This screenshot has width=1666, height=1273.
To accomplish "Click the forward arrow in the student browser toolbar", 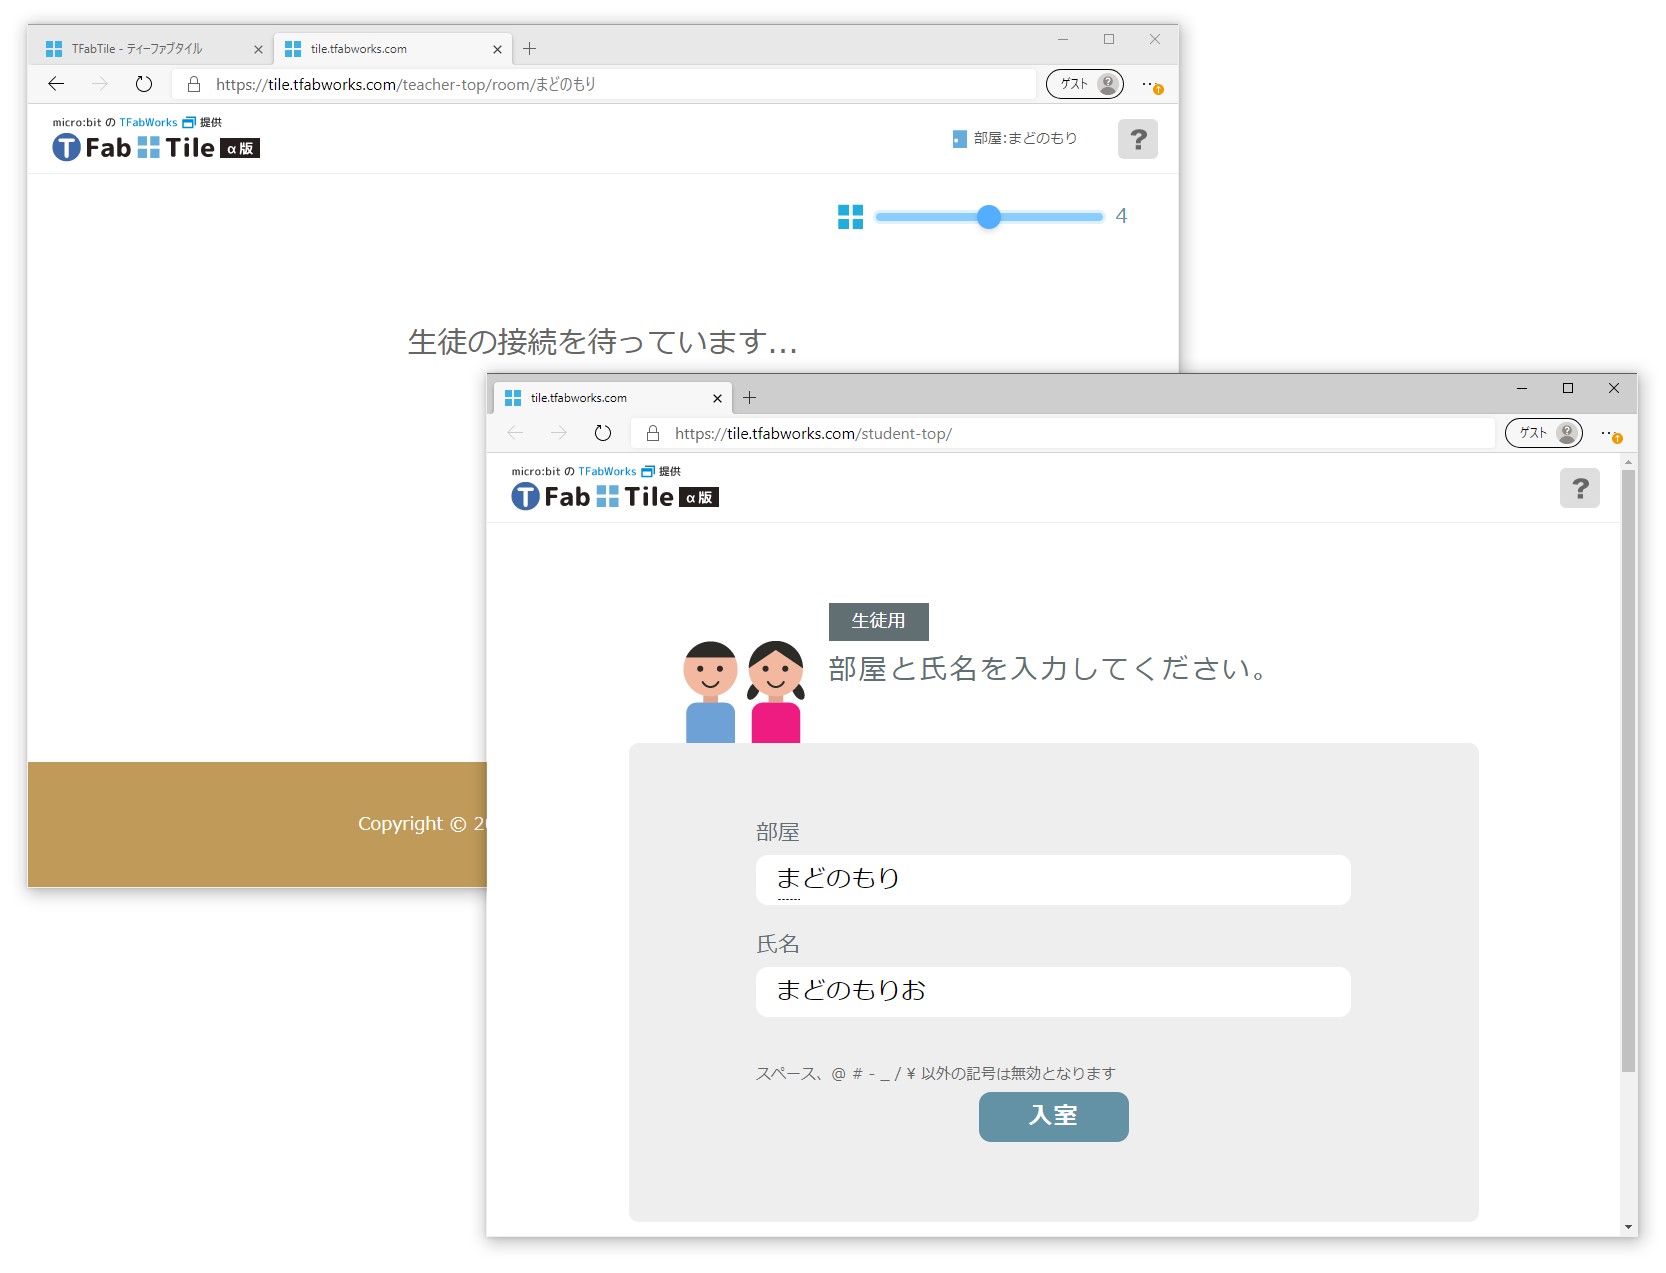I will coord(559,433).
